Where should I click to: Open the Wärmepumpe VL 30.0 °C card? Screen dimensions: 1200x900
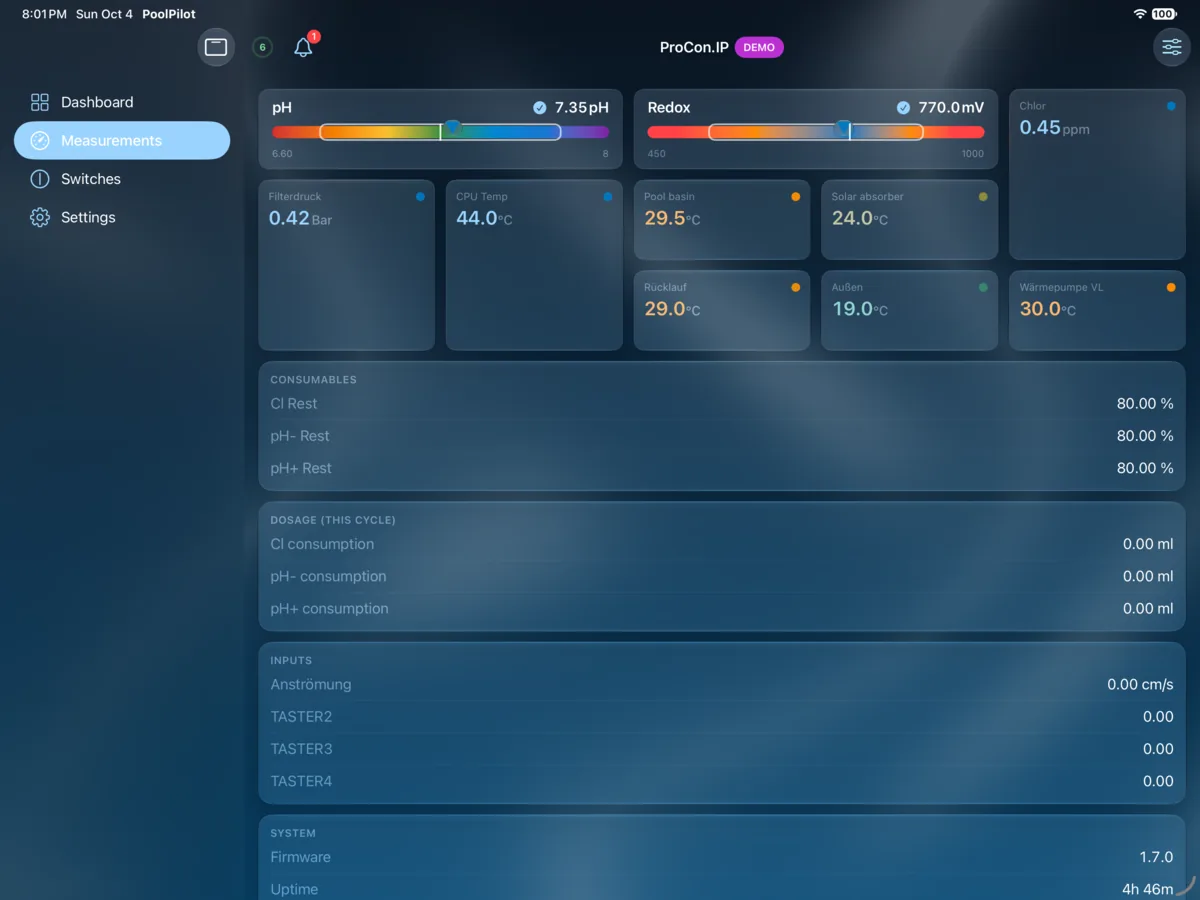(x=1097, y=310)
